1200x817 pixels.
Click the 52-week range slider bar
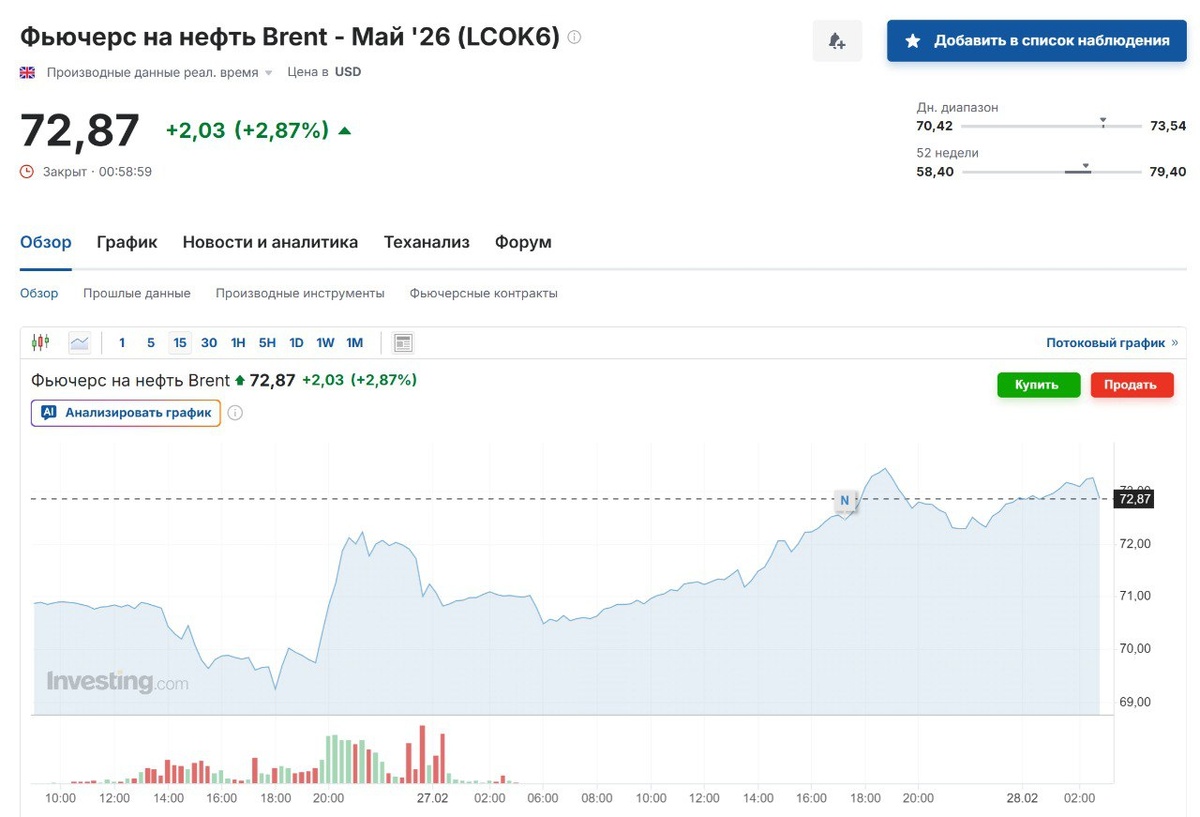pos(1051,172)
